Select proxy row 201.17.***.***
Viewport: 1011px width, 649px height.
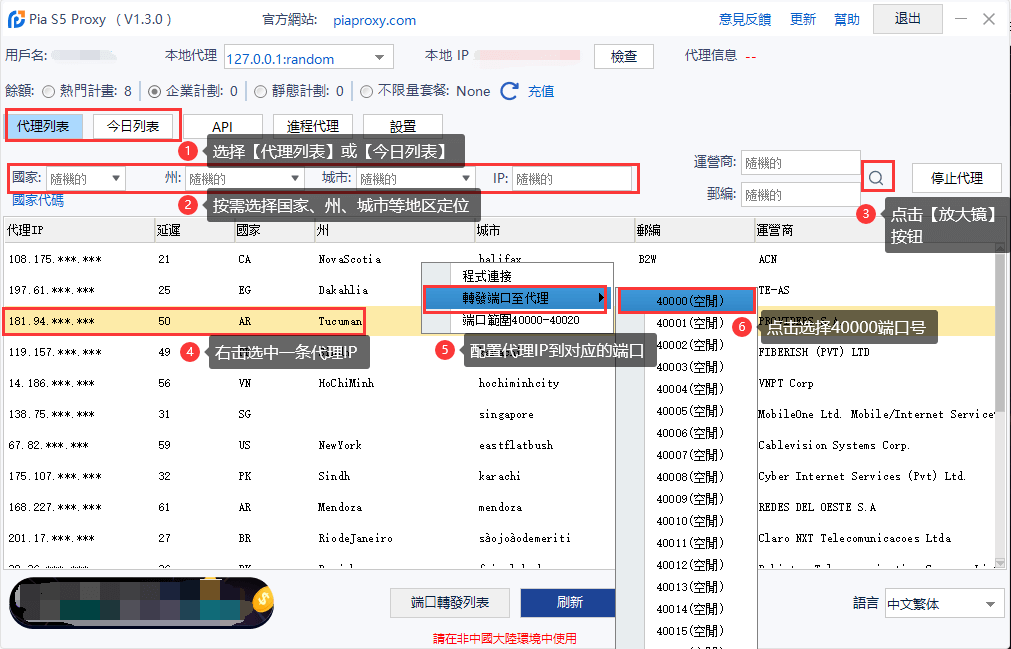tap(500, 538)
